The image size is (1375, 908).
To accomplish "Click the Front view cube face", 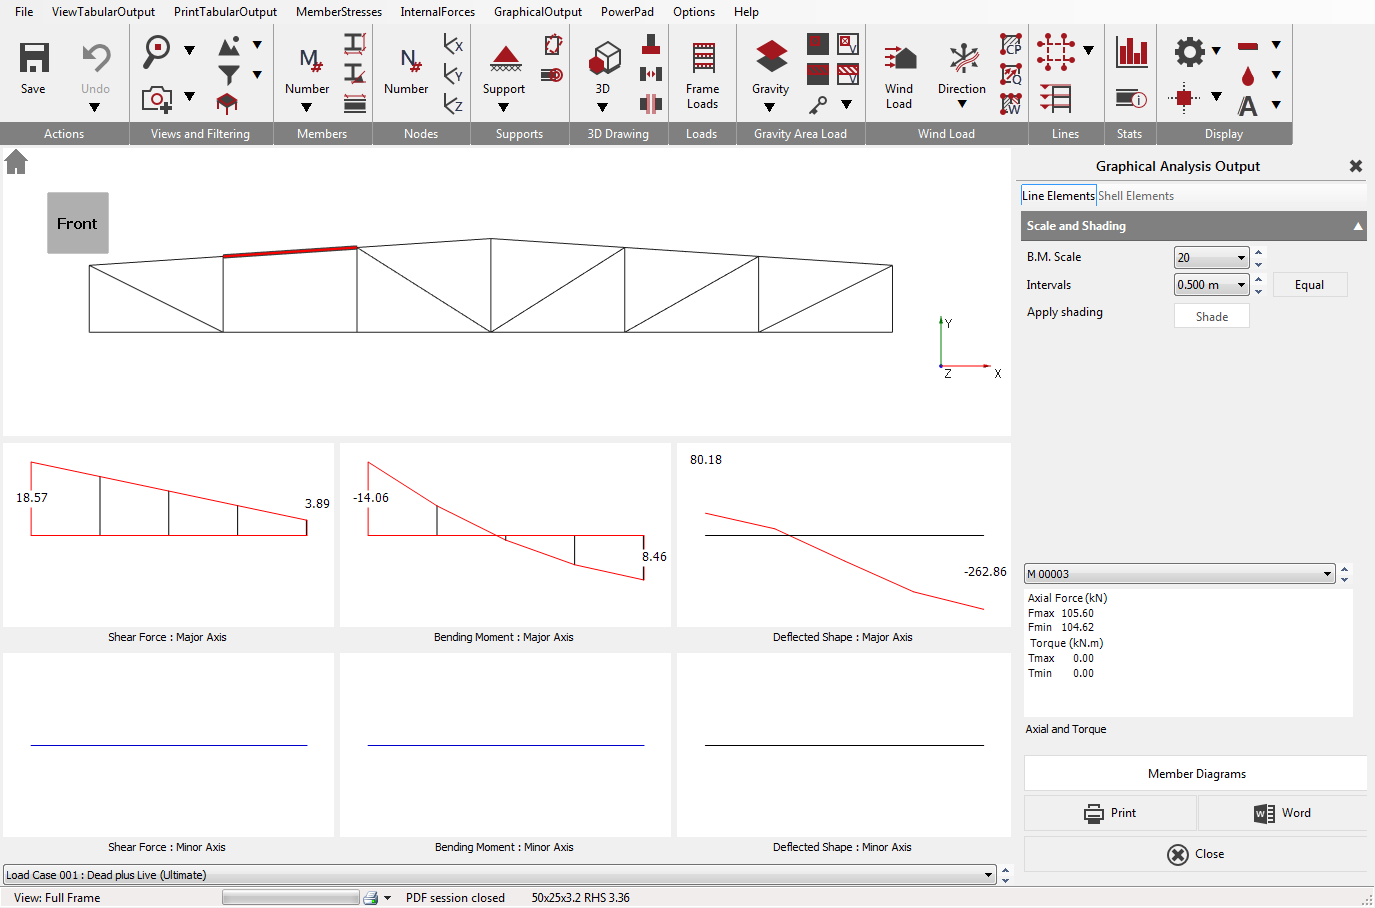I will (78, 223).
